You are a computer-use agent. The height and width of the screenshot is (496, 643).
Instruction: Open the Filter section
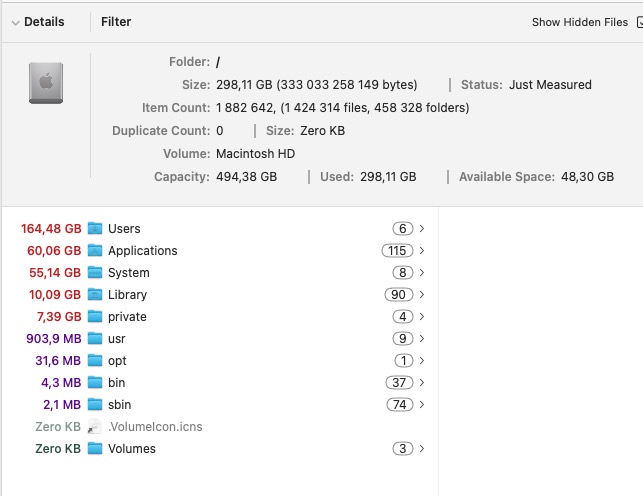pos(116,22)
